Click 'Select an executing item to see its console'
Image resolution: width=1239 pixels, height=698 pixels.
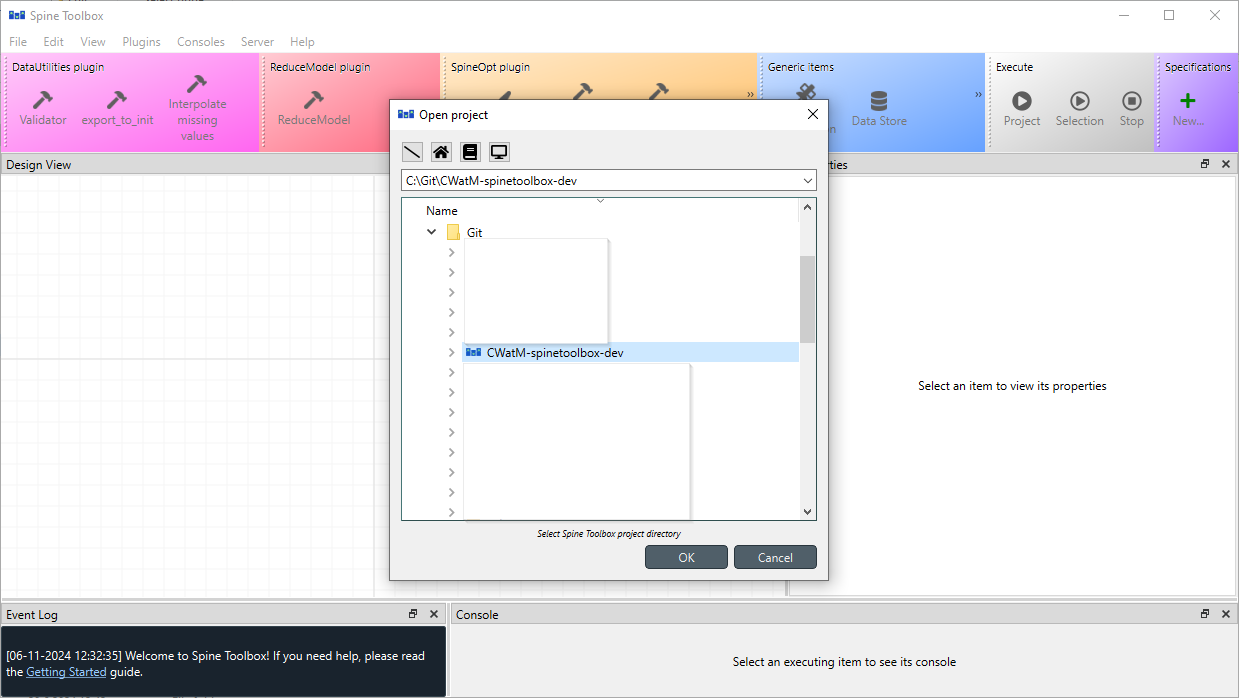pos(844,662)
